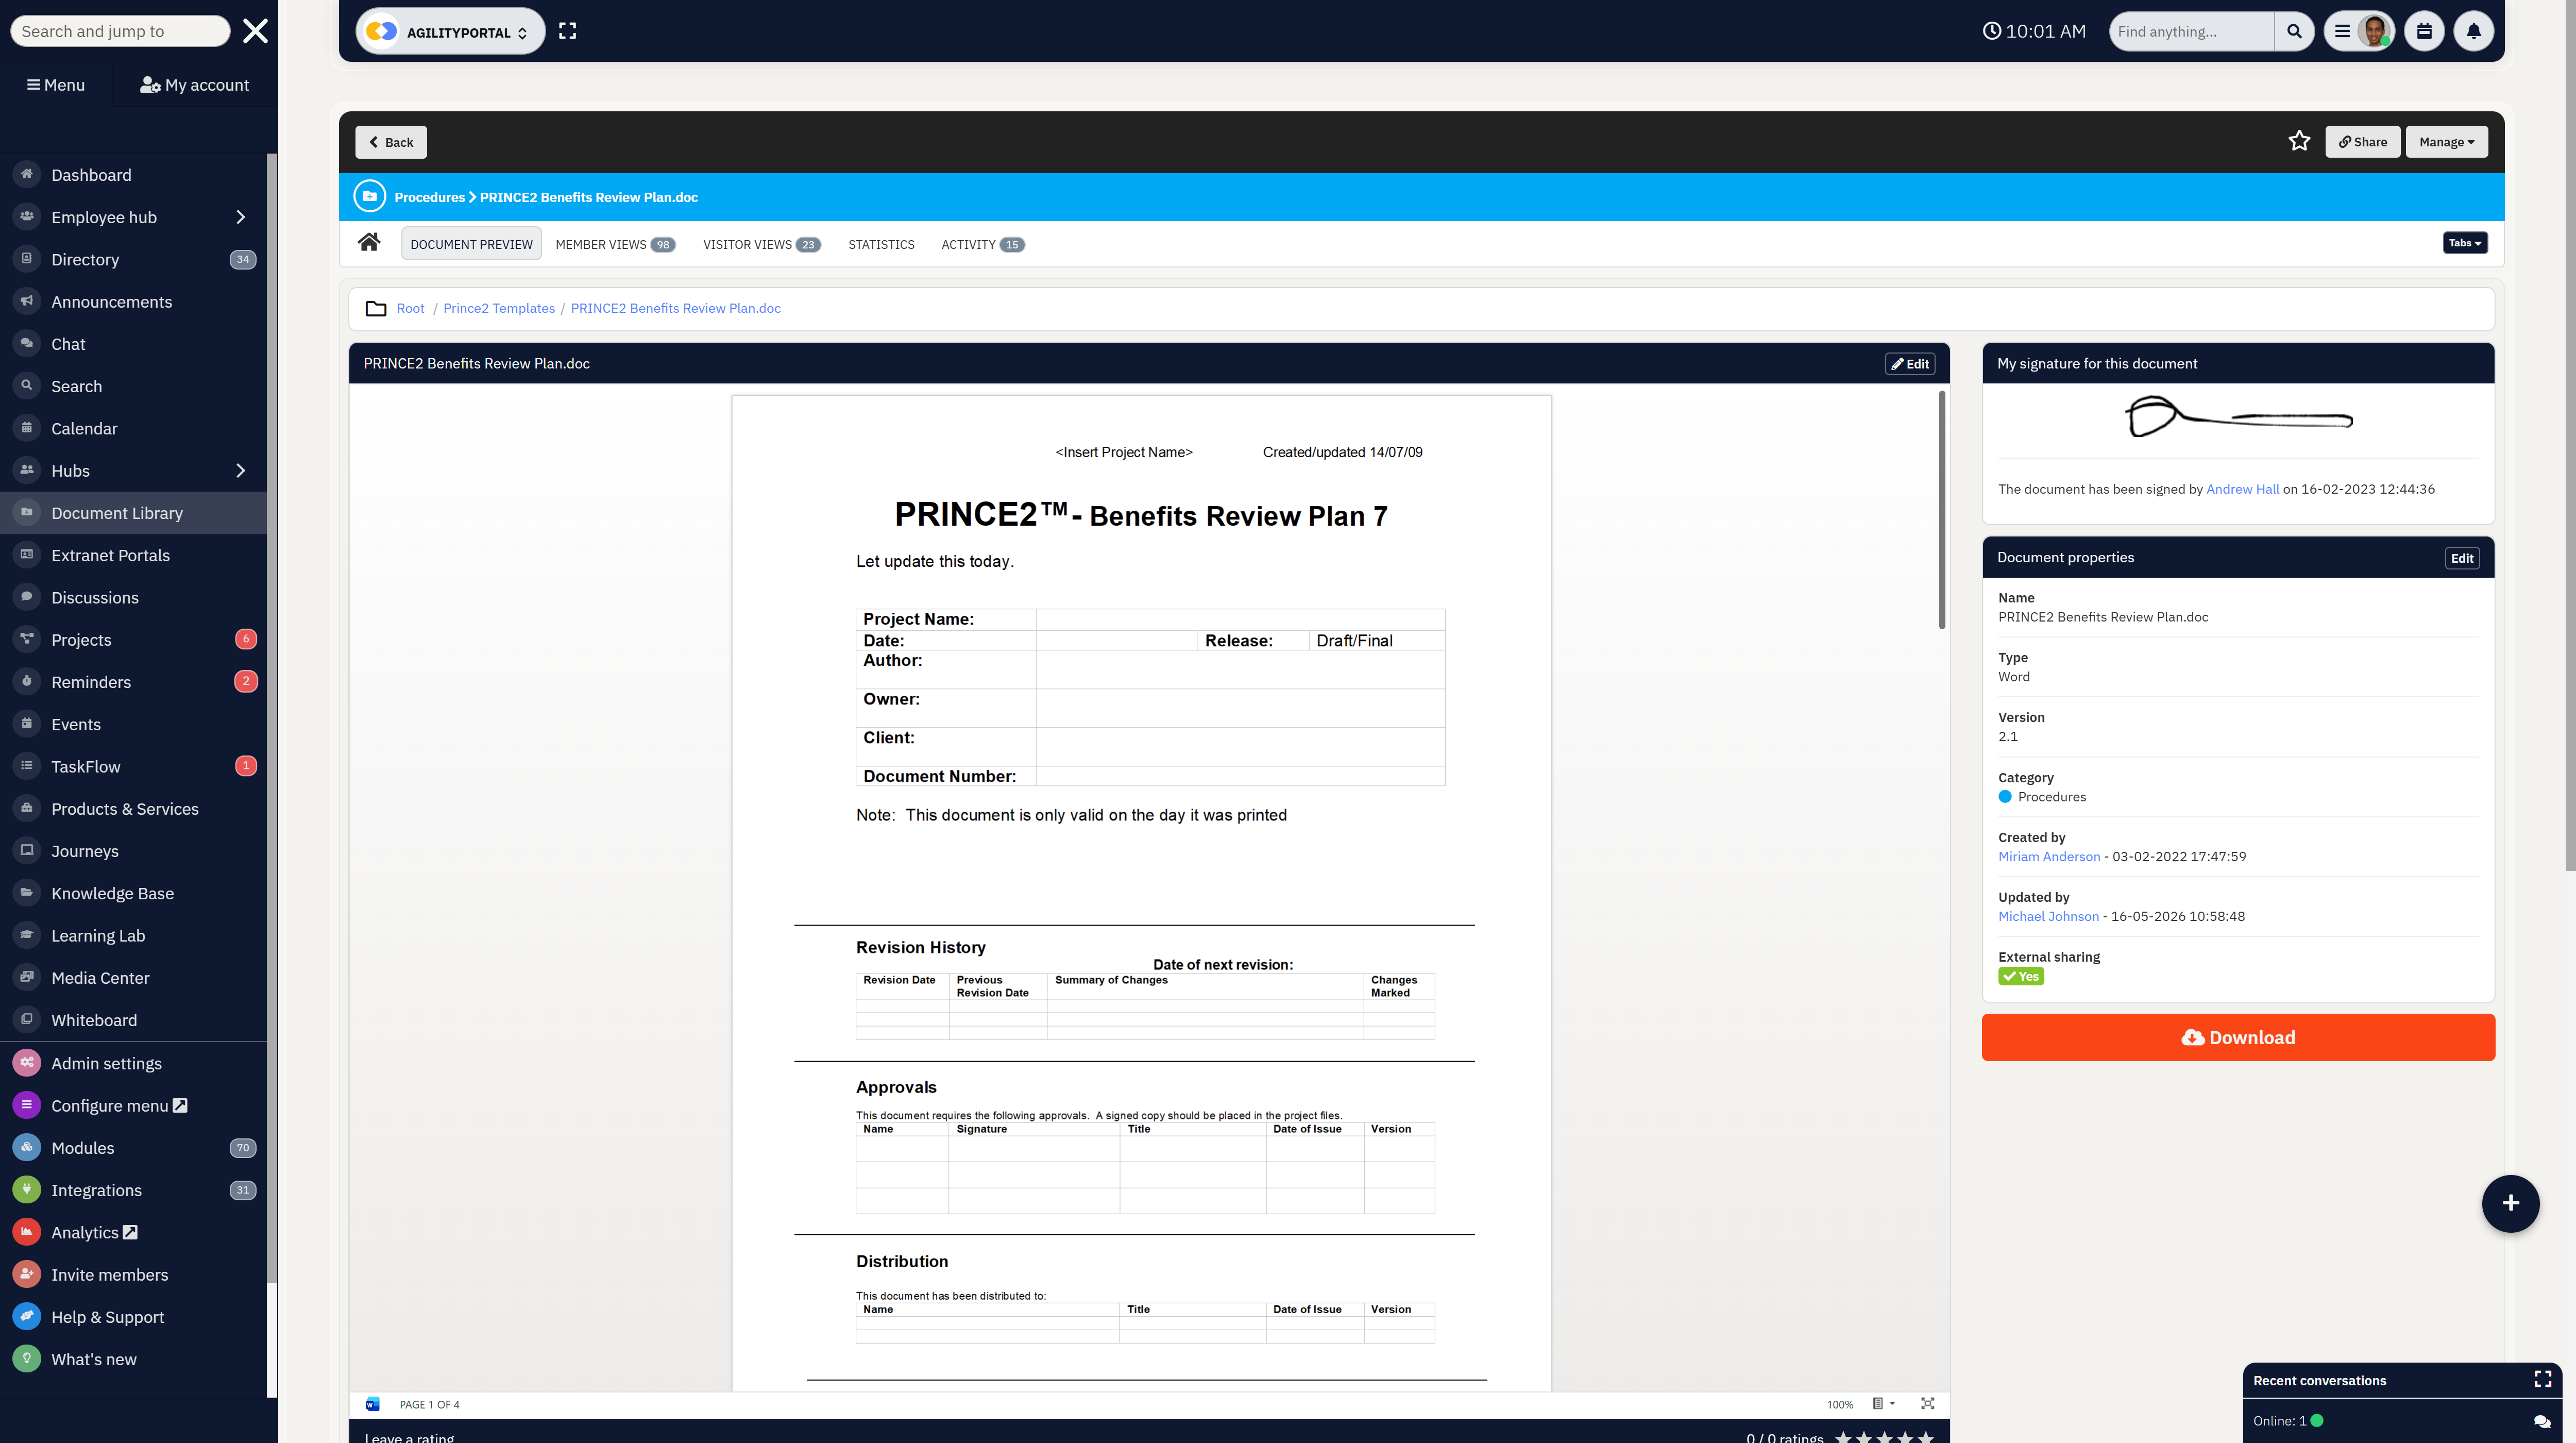Click the Word file icon in viewer footer
The height and width of the screenshot is (1443, 2576).
point(373,1404)
